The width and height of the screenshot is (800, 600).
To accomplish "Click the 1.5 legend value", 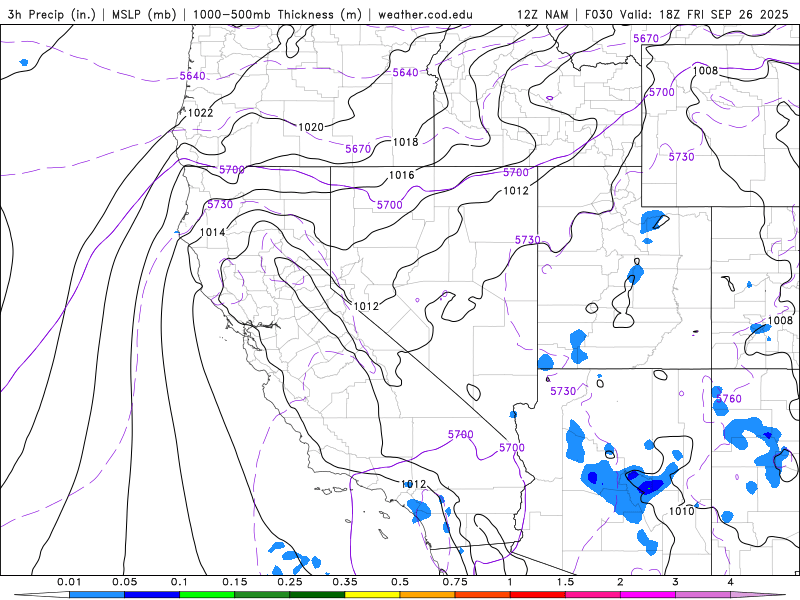I will [x=565, y=582].
